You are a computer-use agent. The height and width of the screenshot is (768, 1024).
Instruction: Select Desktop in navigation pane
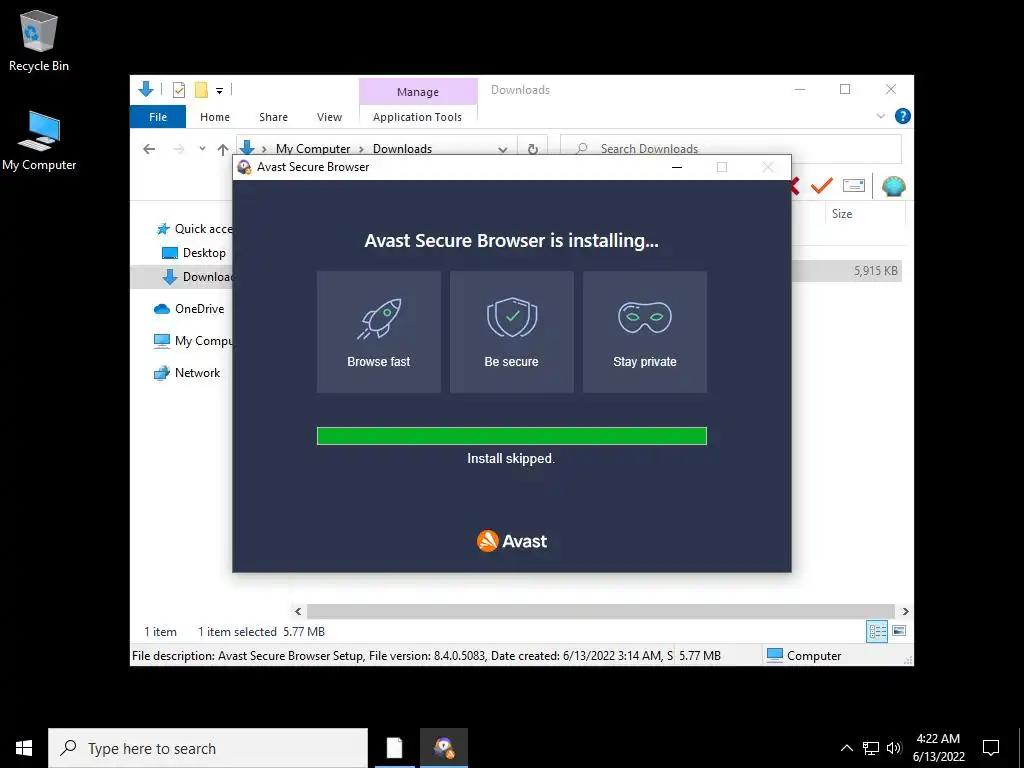click(193, 253)
